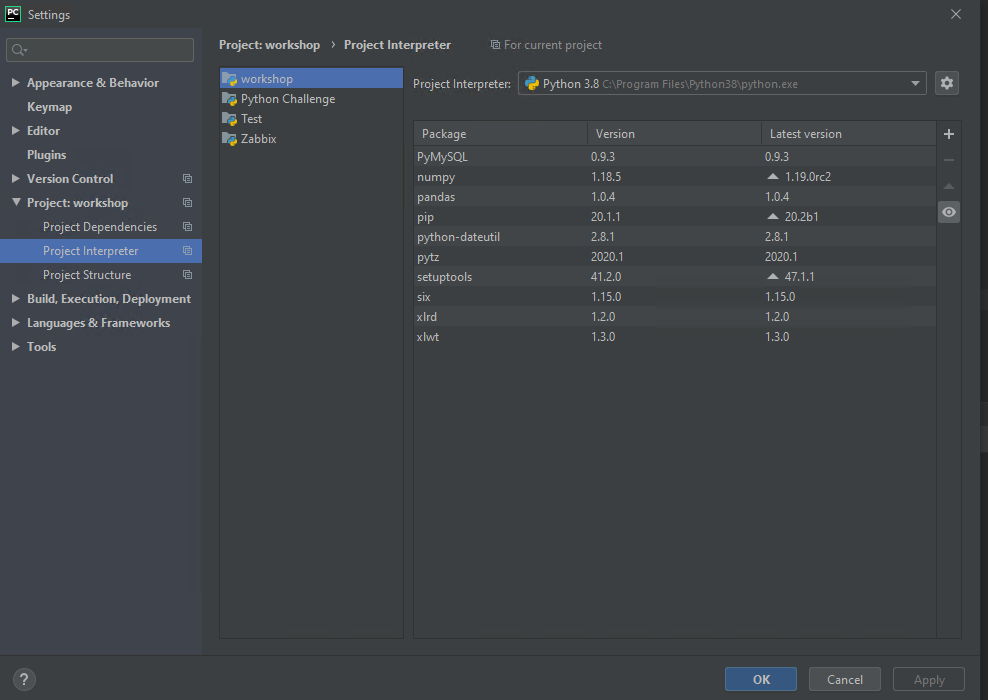This screenshot has height=700, width=988.
Task: Select the Zabbix project in list
Action: coord(311,139)
